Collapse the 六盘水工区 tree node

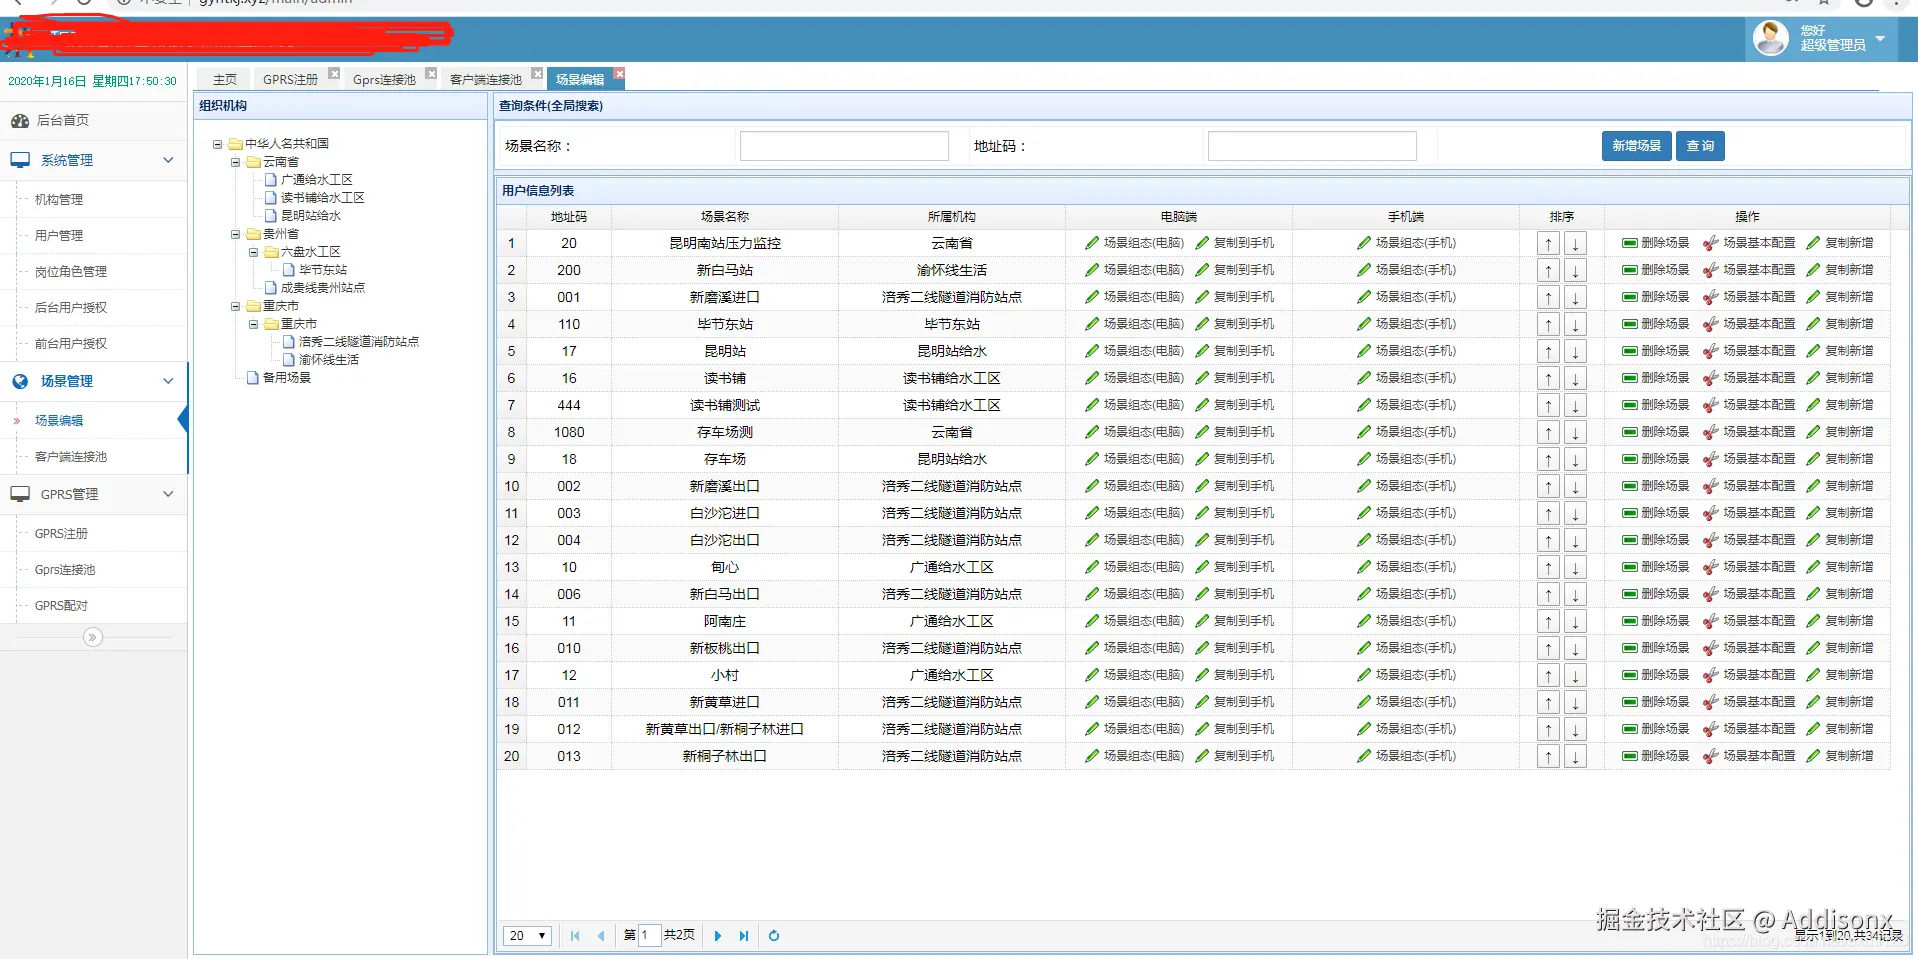pyautogui.click(x=254, y=252)
